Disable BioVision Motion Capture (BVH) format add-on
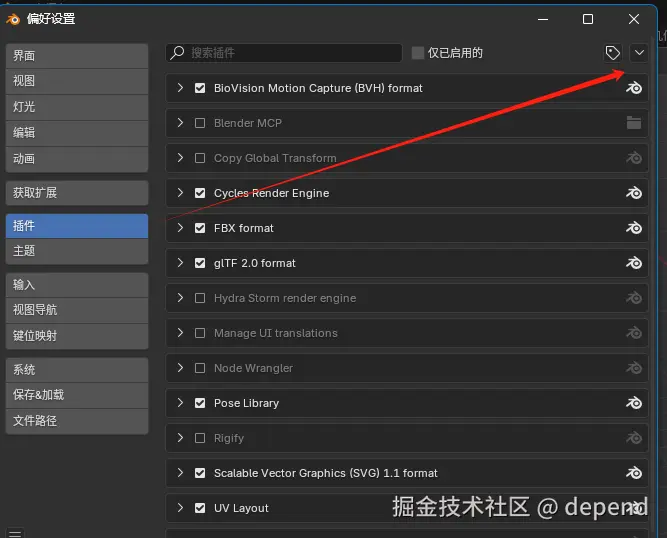Viewport: 667px width, 538px height. pyautogui.click(x=200, y=88)
